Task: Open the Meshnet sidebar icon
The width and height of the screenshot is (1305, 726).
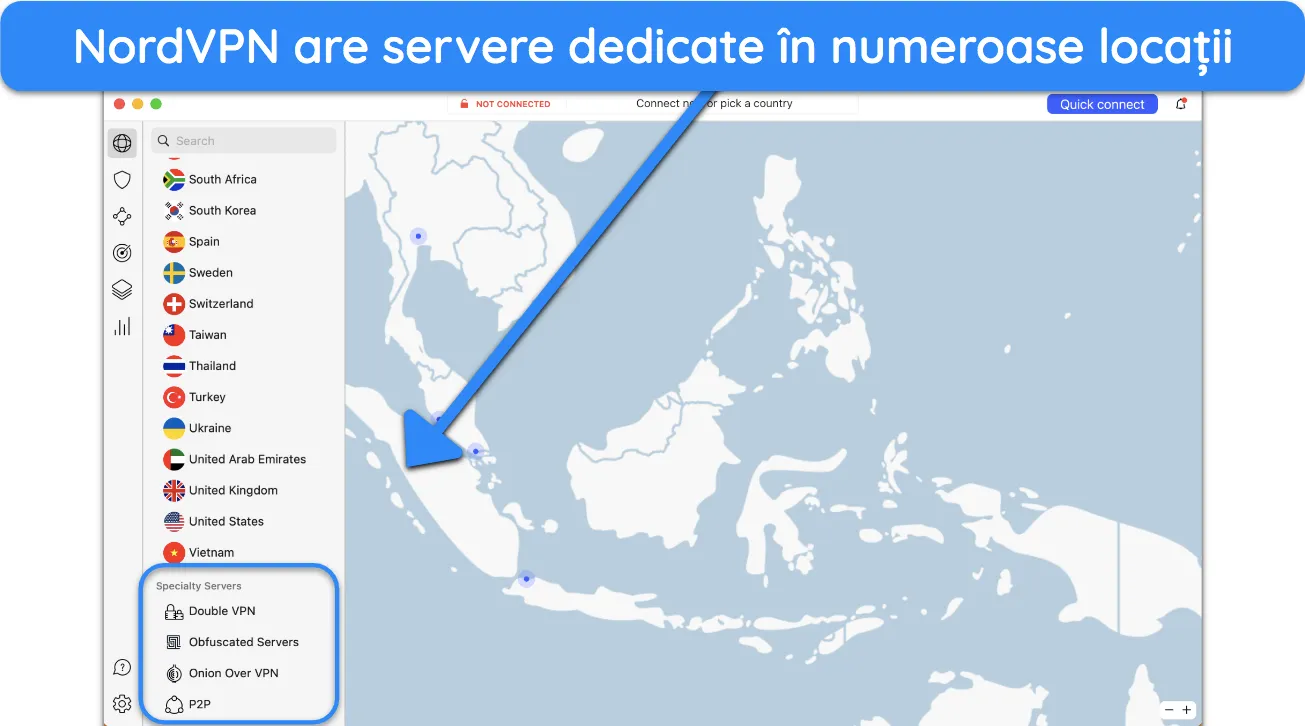Action: (122, 216)
